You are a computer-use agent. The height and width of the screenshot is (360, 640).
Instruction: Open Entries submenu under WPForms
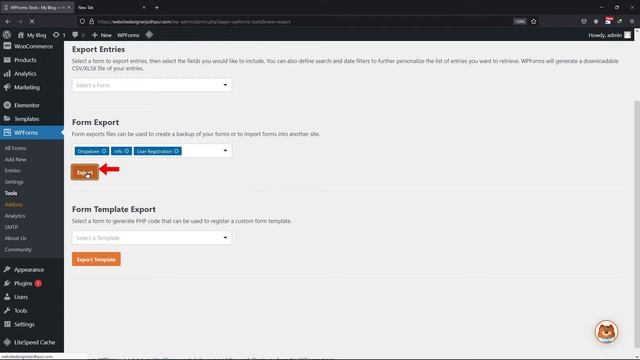click(12, 171)
